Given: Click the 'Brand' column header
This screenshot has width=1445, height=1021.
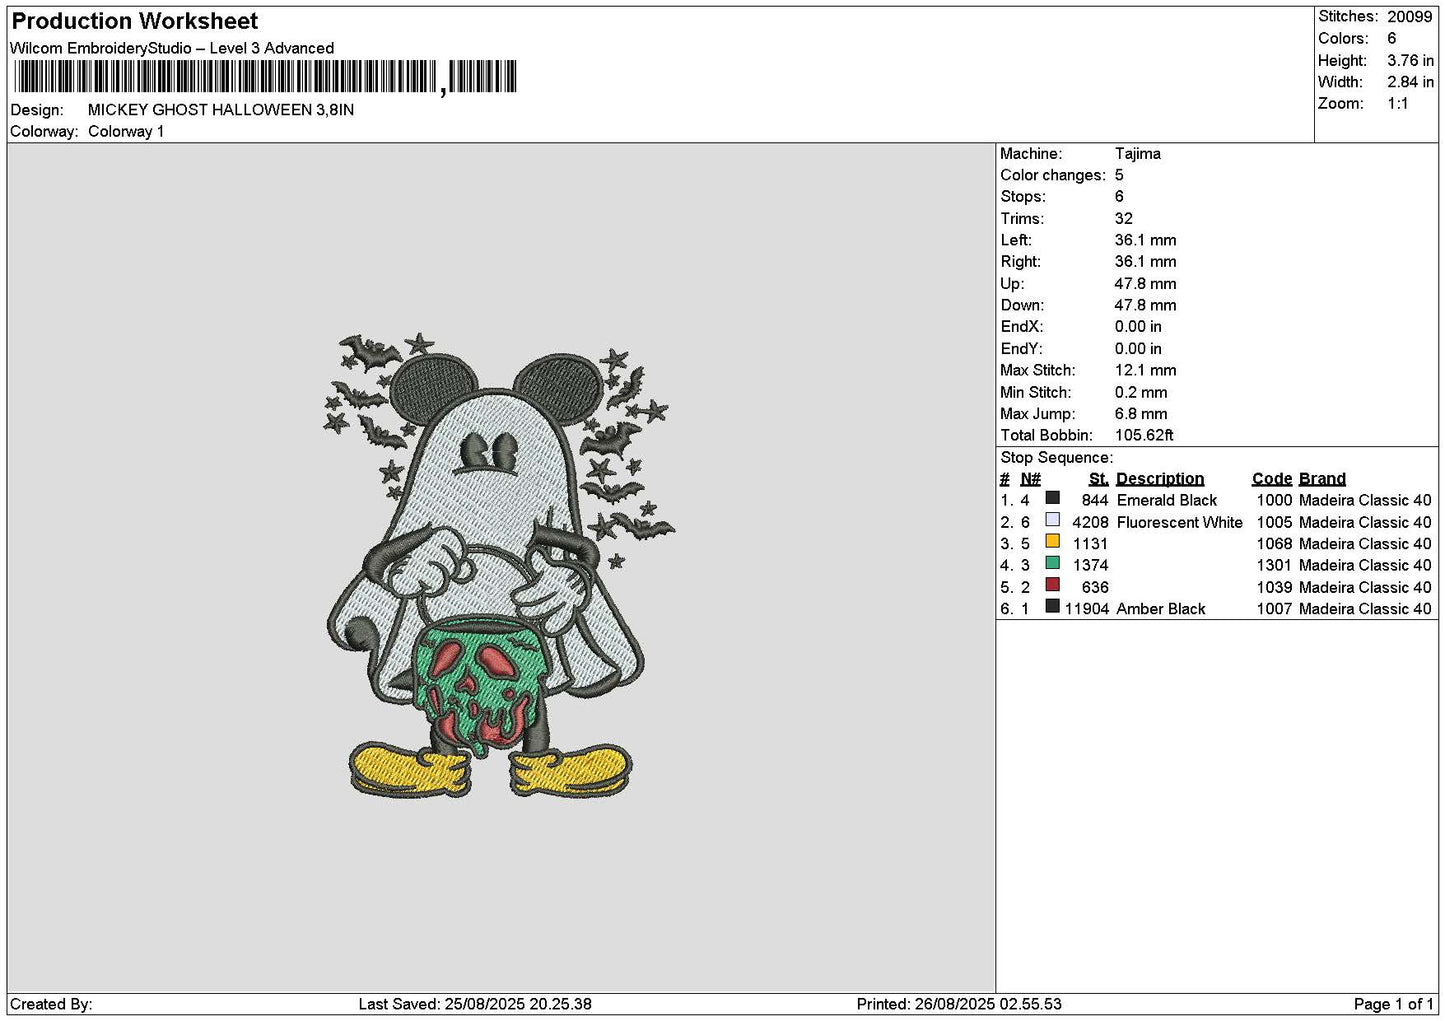Looking at the screenshot, I should pyautogui.click(x=1322, y=479).
